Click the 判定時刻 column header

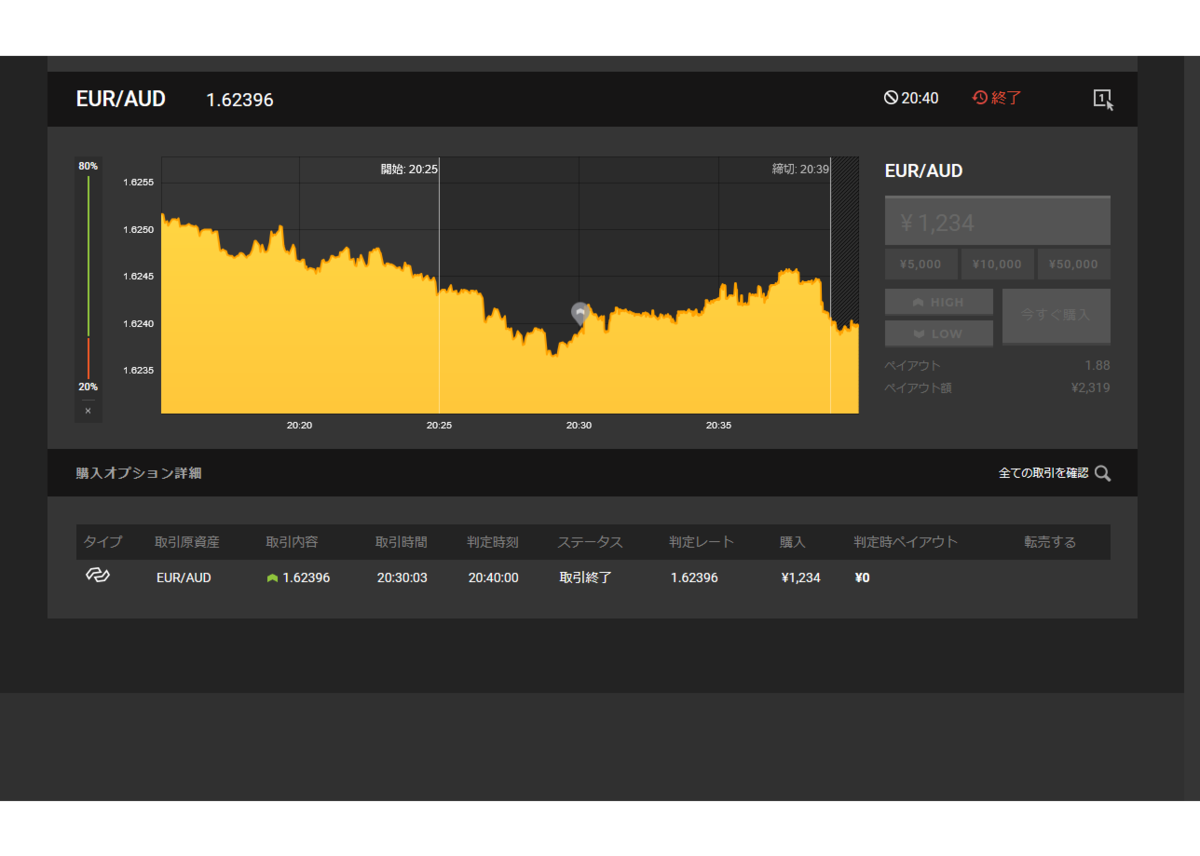tap(493, 542)
